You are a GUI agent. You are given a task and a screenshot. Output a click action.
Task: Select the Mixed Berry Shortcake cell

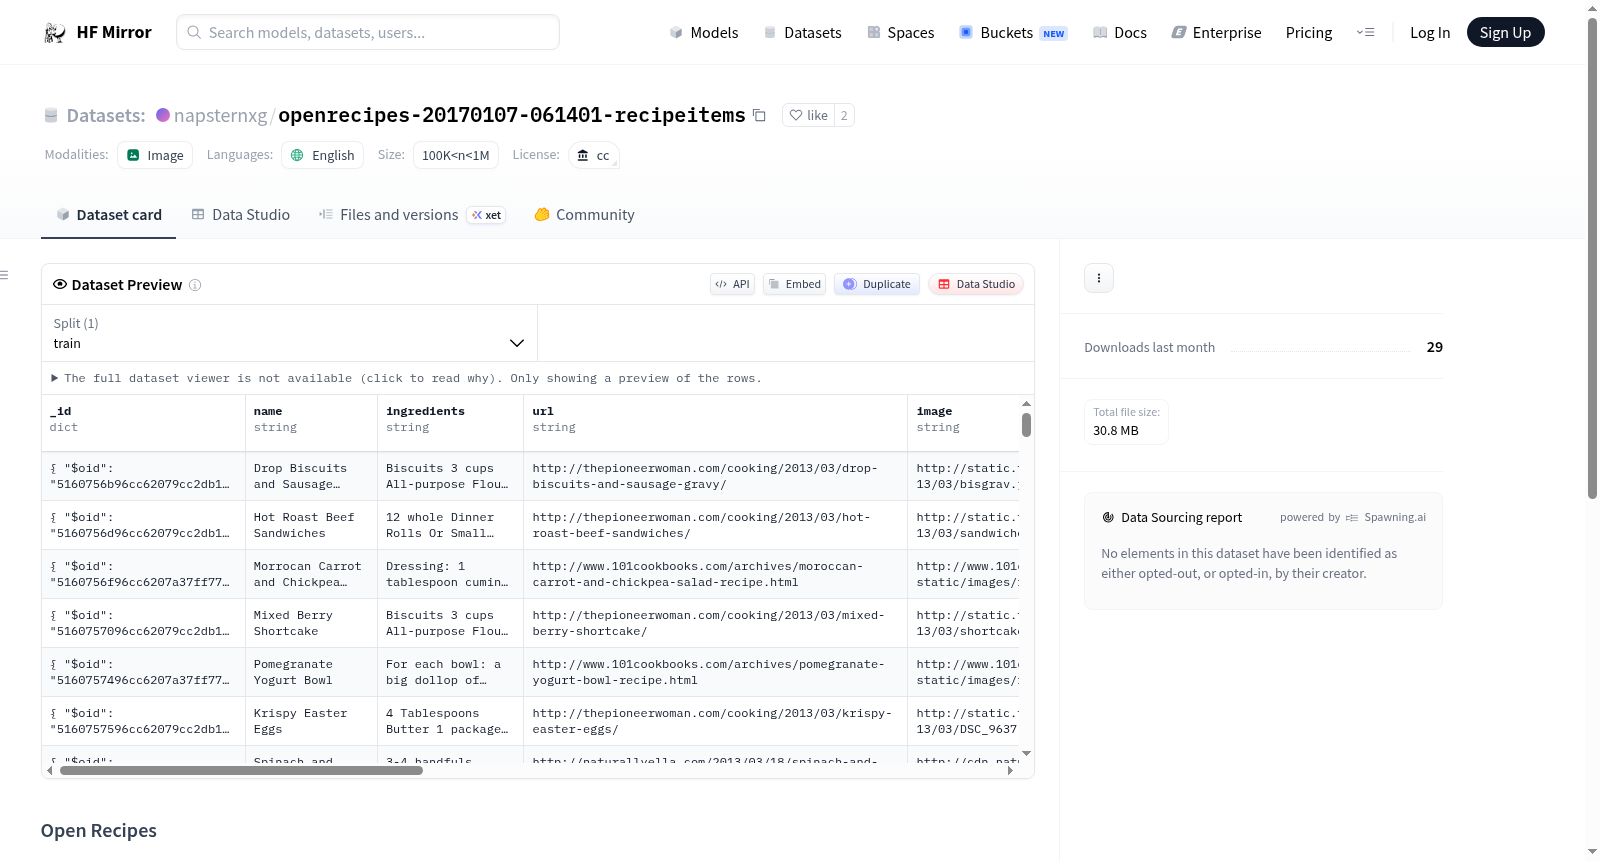coord(311,623)
